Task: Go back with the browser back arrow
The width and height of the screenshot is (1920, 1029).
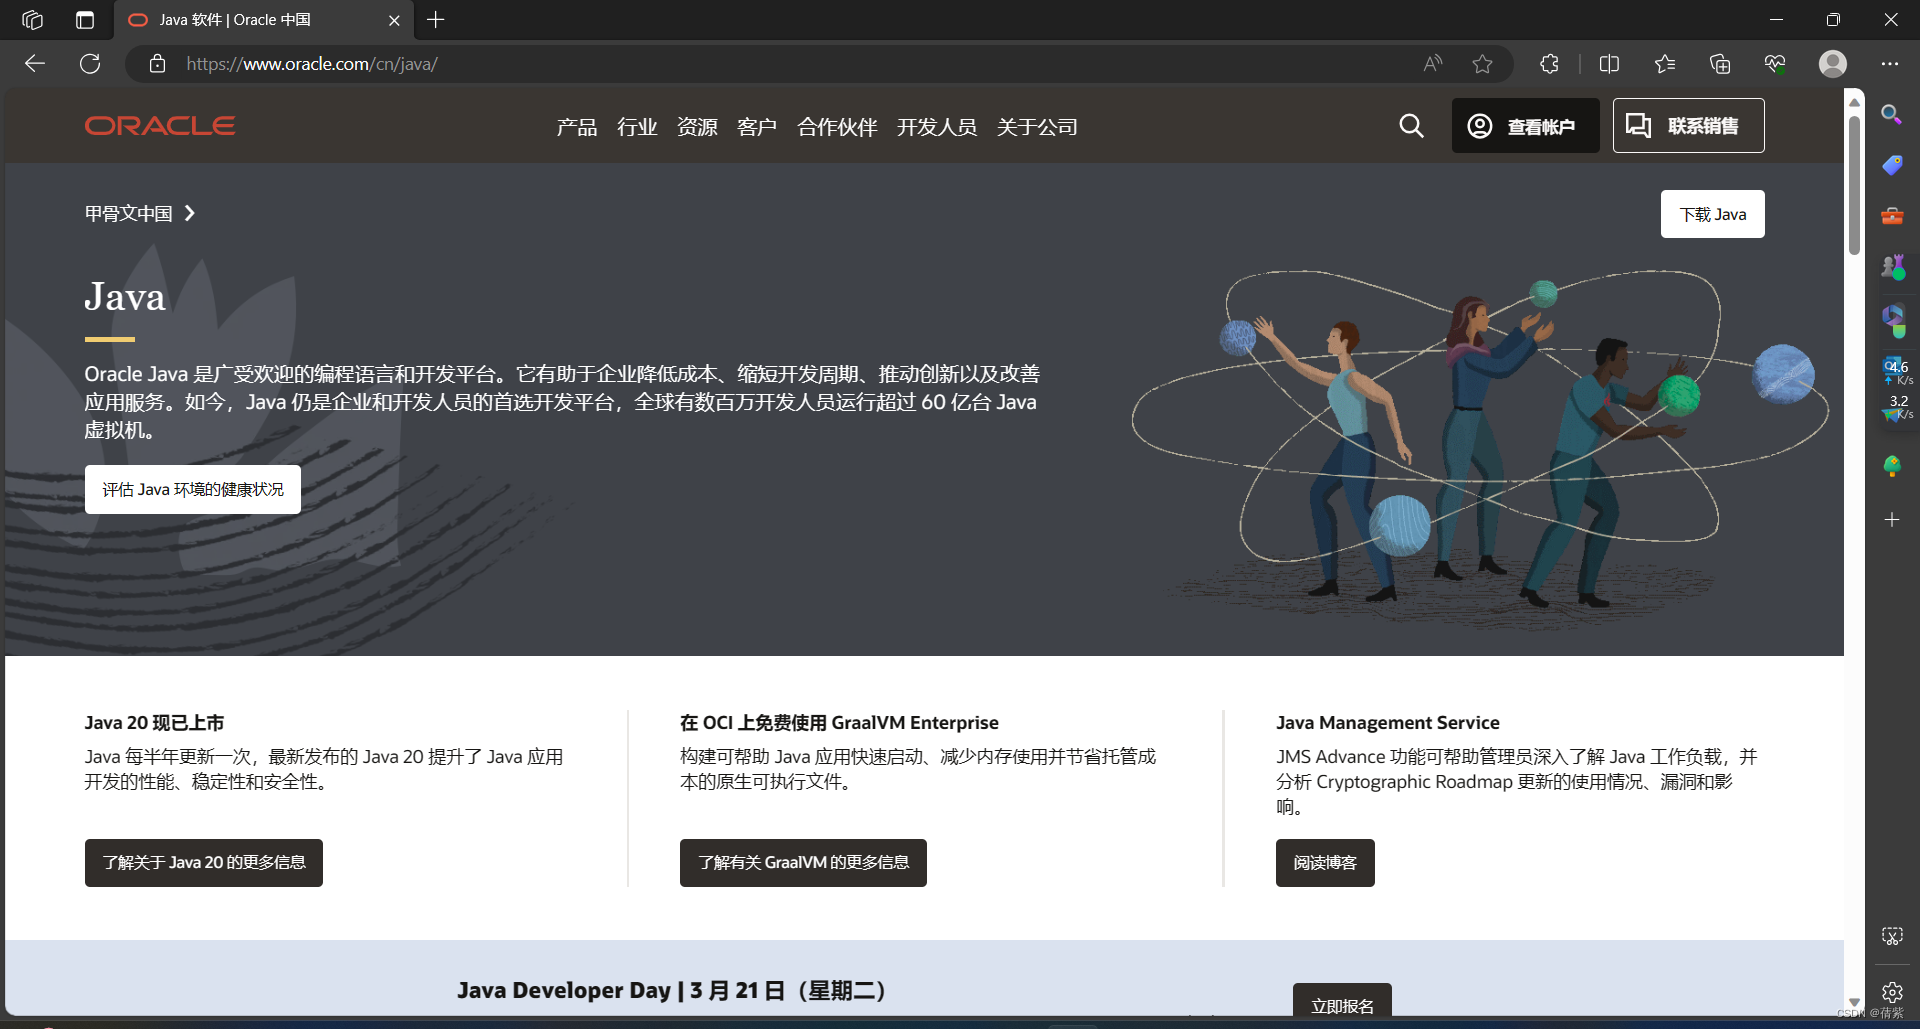Action: pos(35,64)
